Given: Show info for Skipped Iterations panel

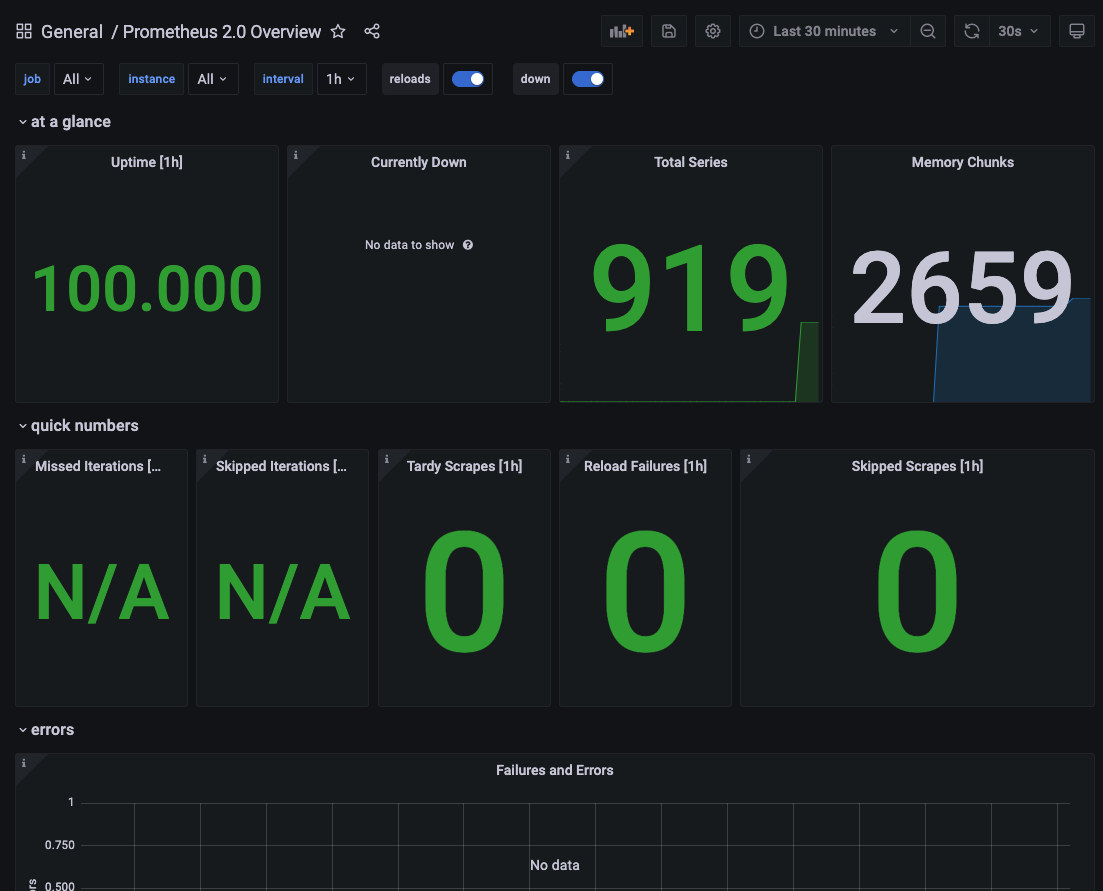Looking at the screenshot, I should tap(205, 459).
